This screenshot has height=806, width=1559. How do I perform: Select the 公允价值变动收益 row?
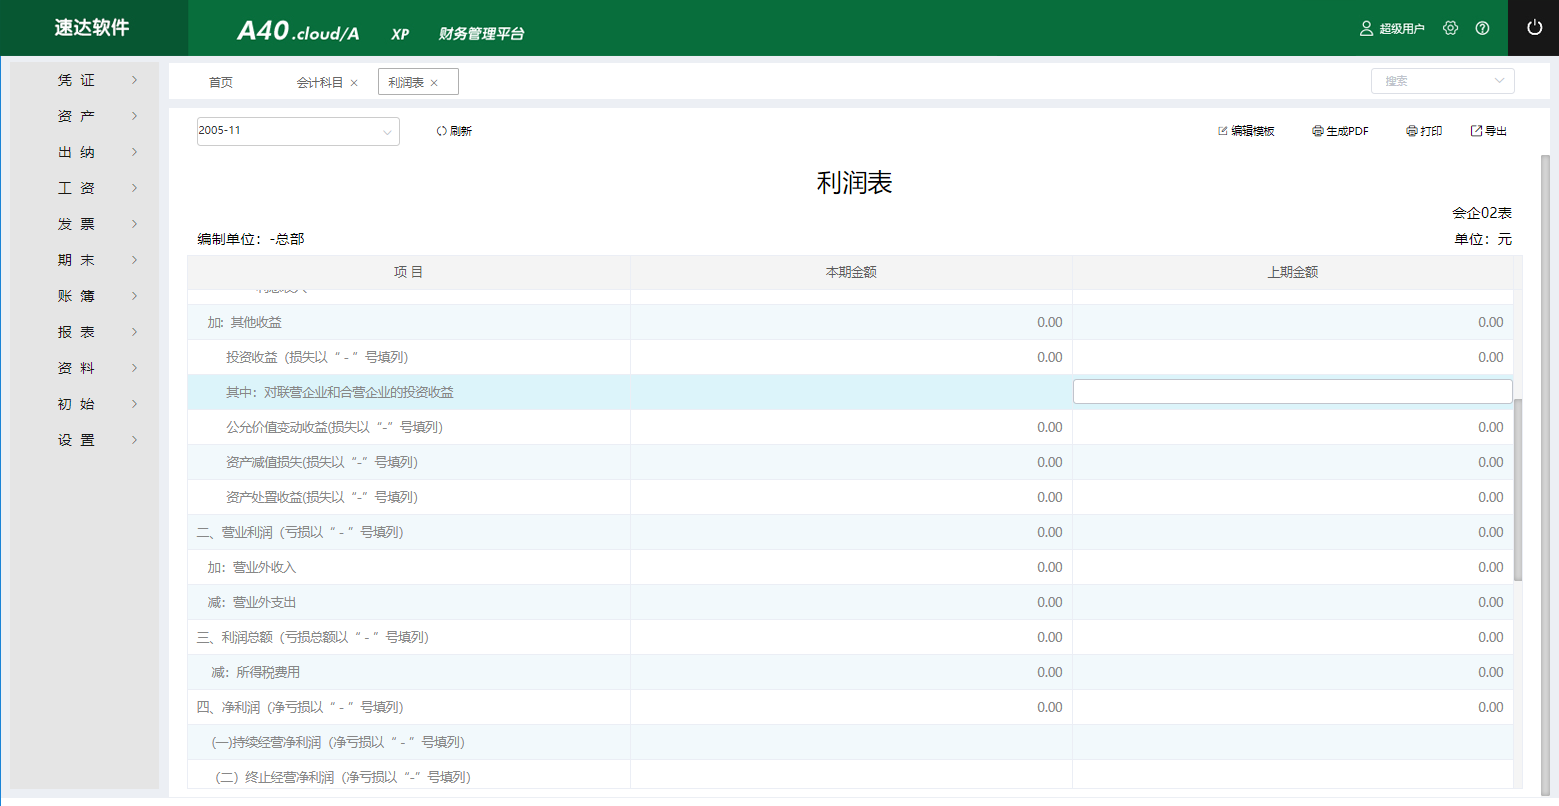pyautogui.click(x=851, y=427)
